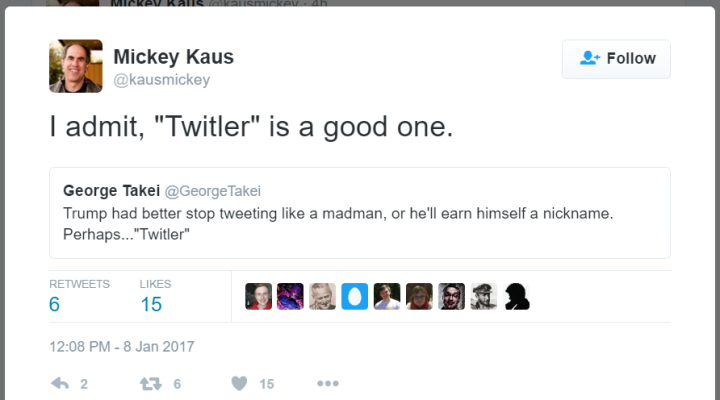Like the tweet with the heart icon
The height and width of the screenshot is (400, 720).
(x=239, y=383)
